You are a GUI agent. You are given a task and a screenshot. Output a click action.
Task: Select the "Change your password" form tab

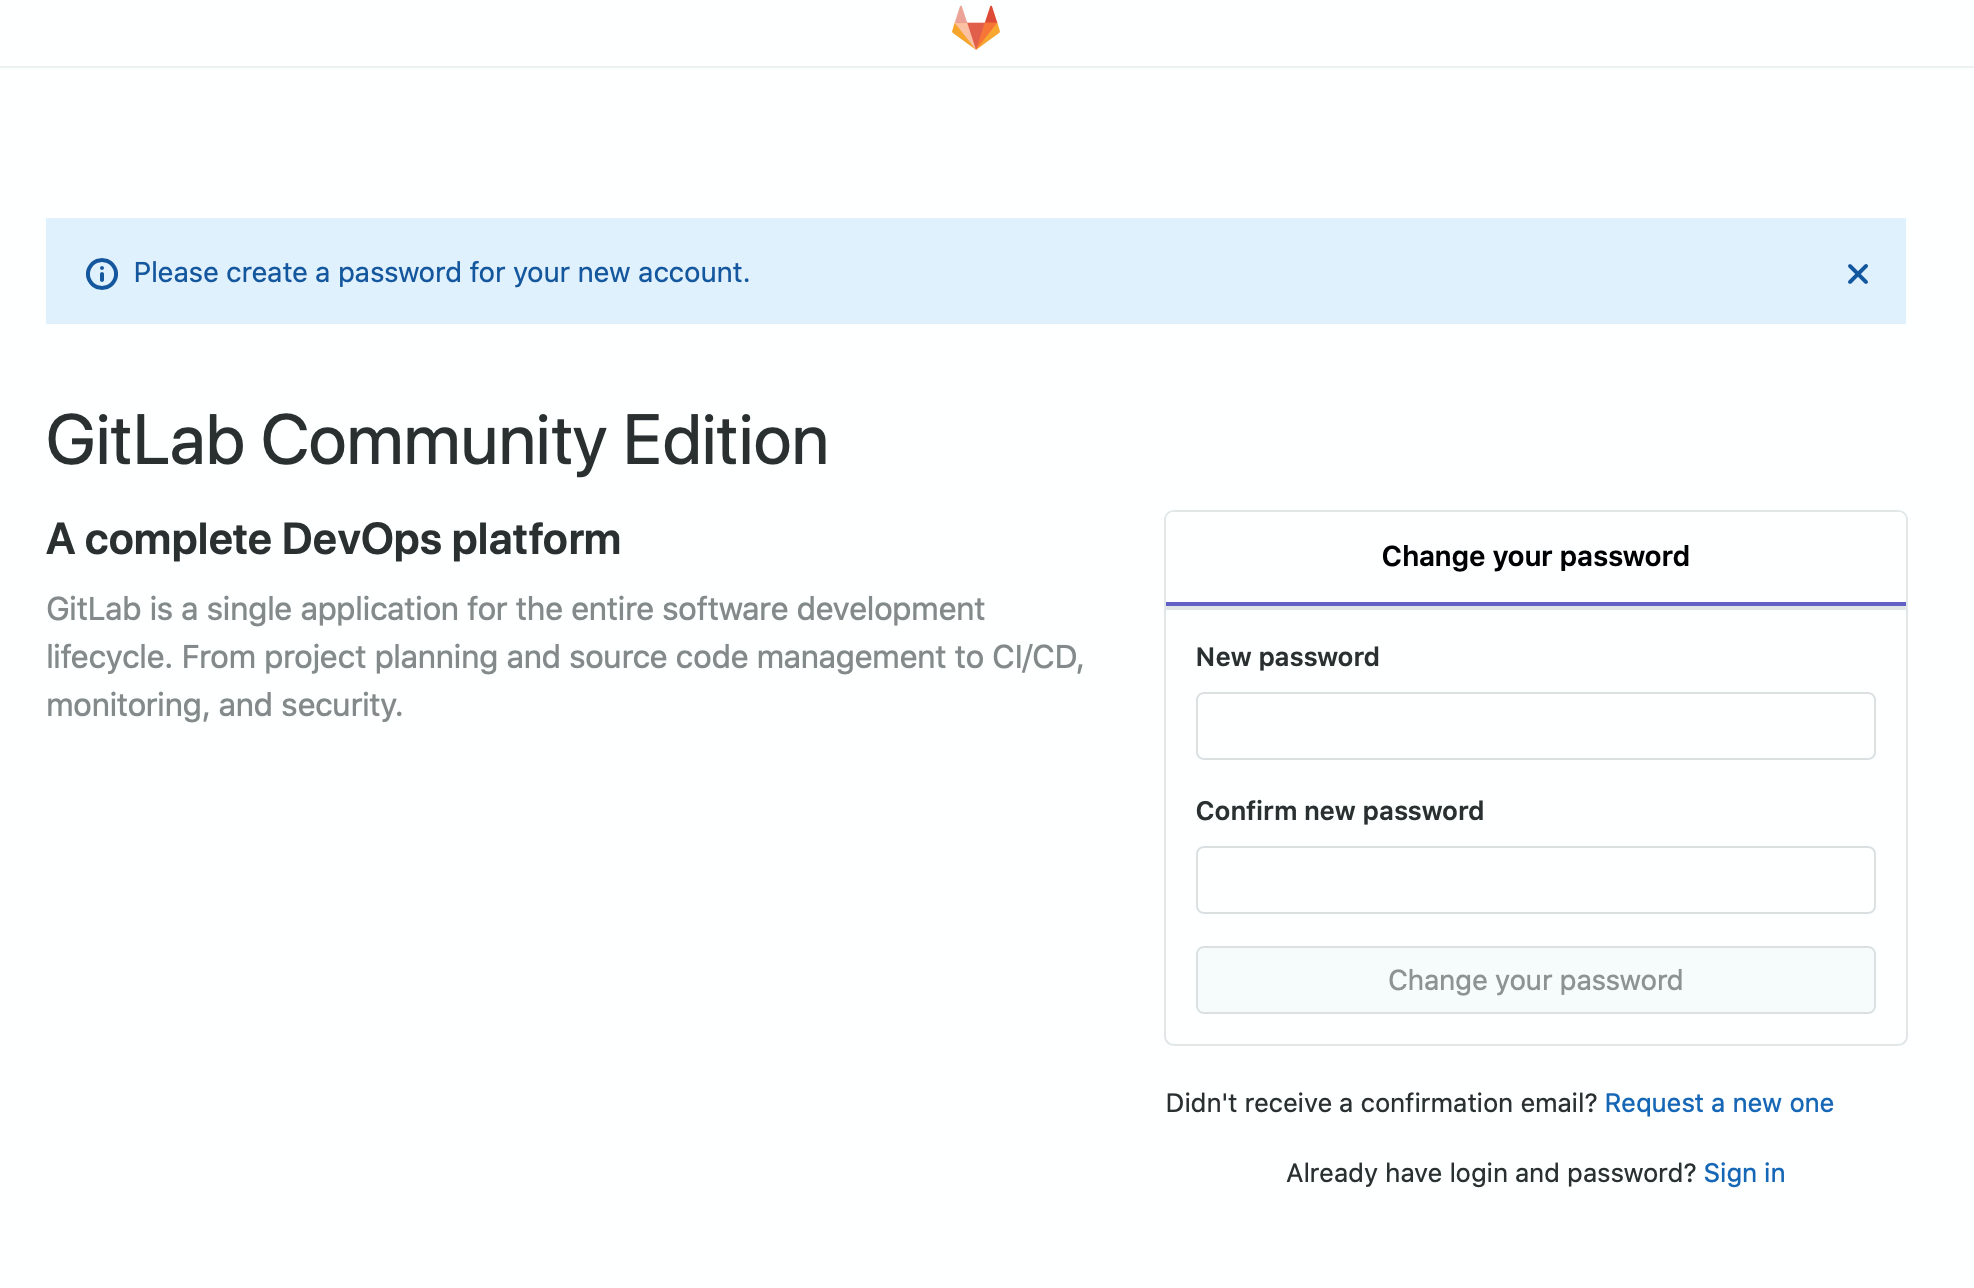click(1535, 557)
